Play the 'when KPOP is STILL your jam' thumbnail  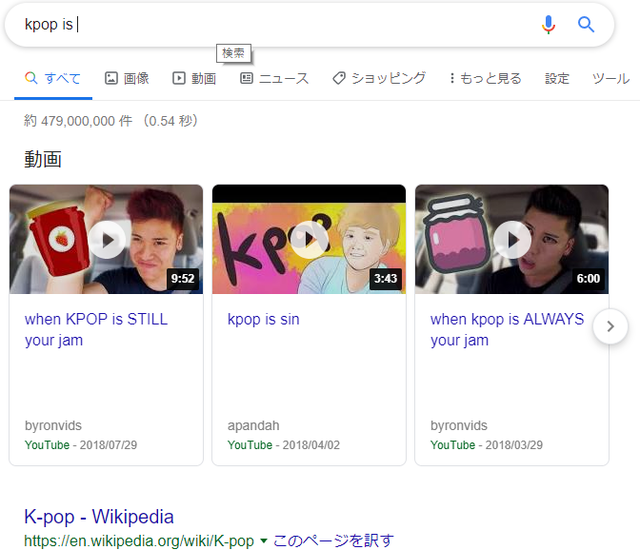(106, 240)
